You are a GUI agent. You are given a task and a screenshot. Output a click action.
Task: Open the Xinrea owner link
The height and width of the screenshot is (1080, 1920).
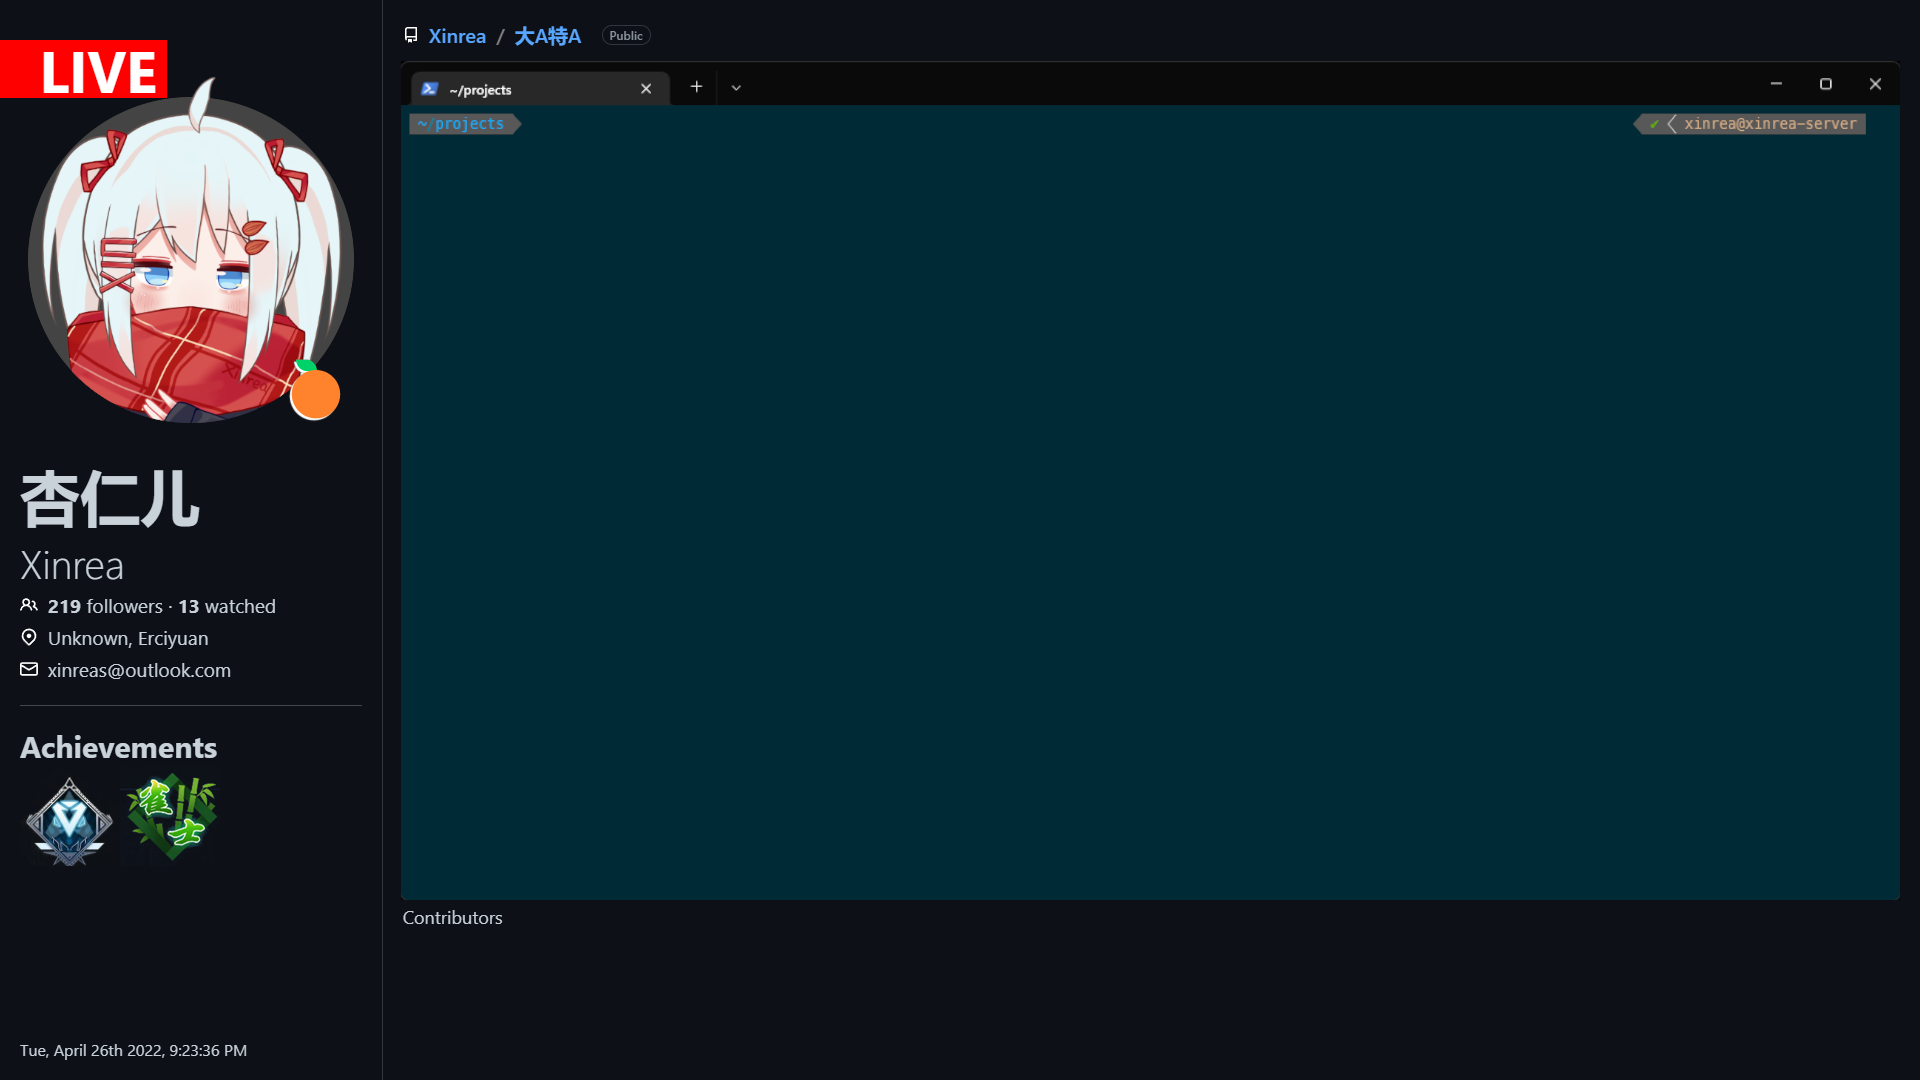[x=457, y=36]
